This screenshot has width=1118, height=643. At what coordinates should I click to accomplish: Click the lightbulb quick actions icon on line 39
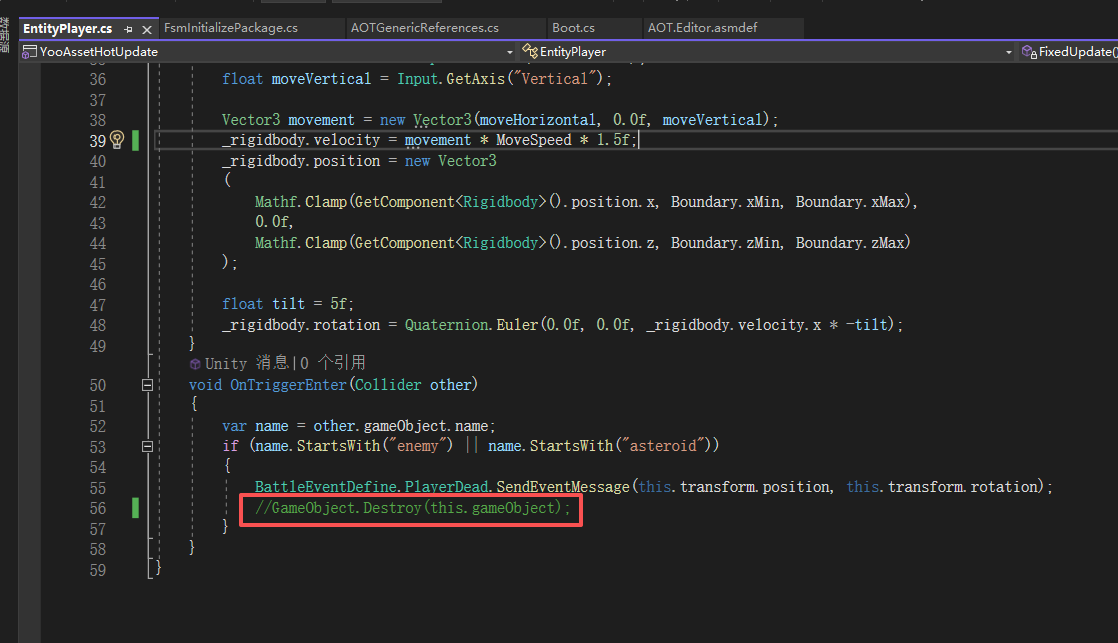(117, 139)
